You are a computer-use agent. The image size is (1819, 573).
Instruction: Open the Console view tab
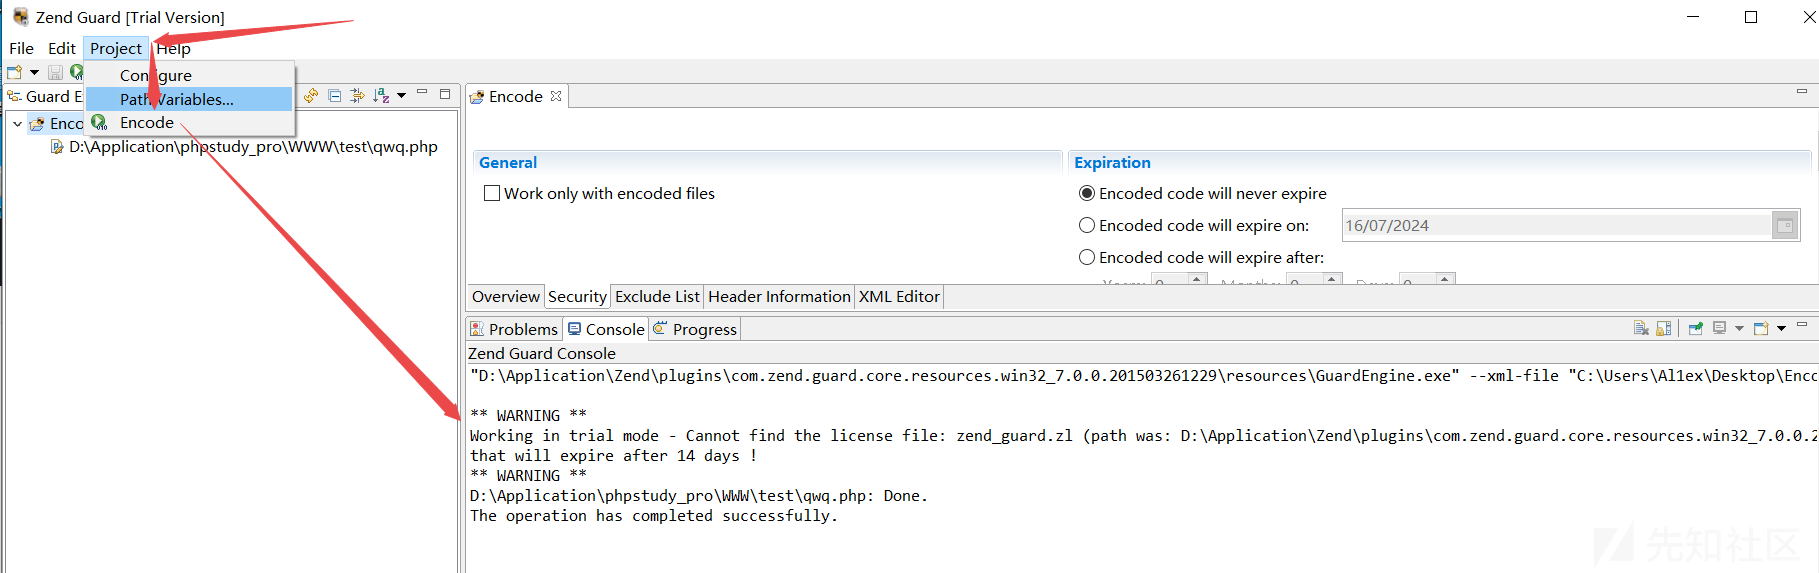coord(606,329)
